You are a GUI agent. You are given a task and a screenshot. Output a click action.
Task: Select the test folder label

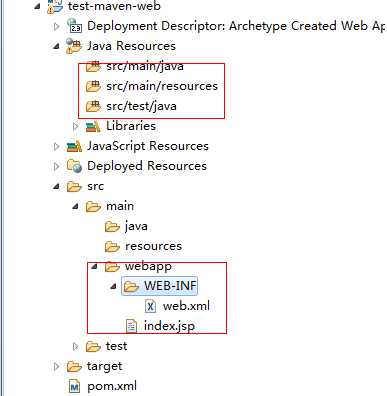tap(116, 346)
